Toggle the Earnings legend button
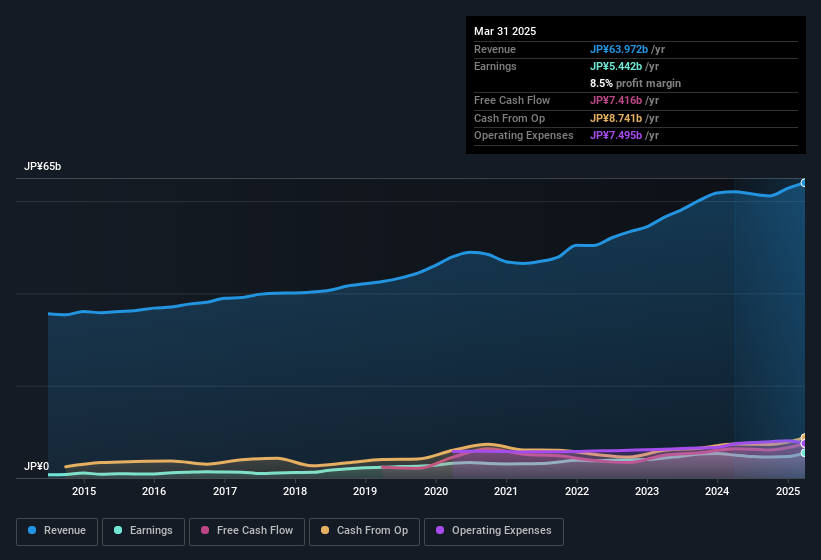Image resolution: width=821 pixels, height=560 pixels. [143, 531]
